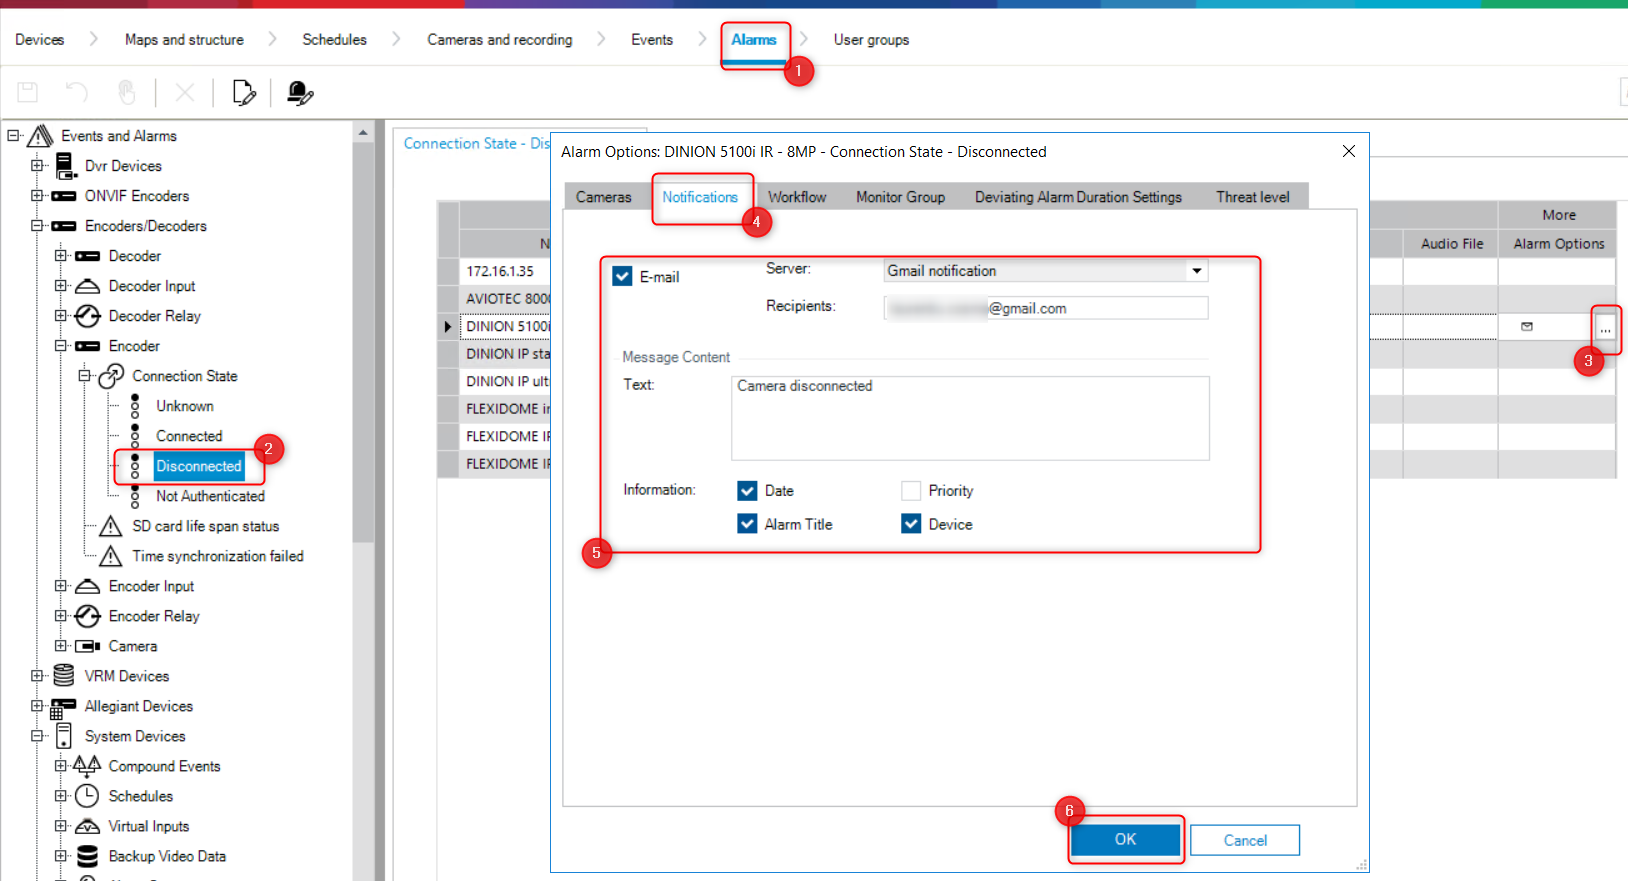Uncheck the E-mail checkbox
The height and width of the screenshot is (881, 1628).
623,277
